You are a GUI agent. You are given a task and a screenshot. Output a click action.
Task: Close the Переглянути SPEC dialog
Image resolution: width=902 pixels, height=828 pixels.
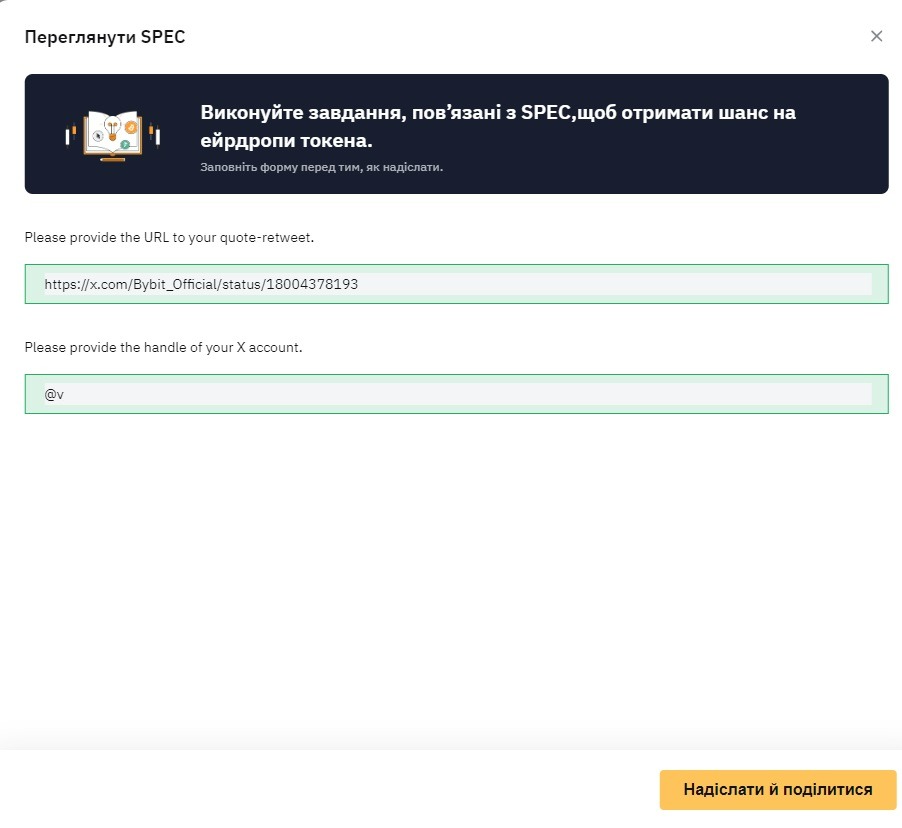tap(876, 36)
